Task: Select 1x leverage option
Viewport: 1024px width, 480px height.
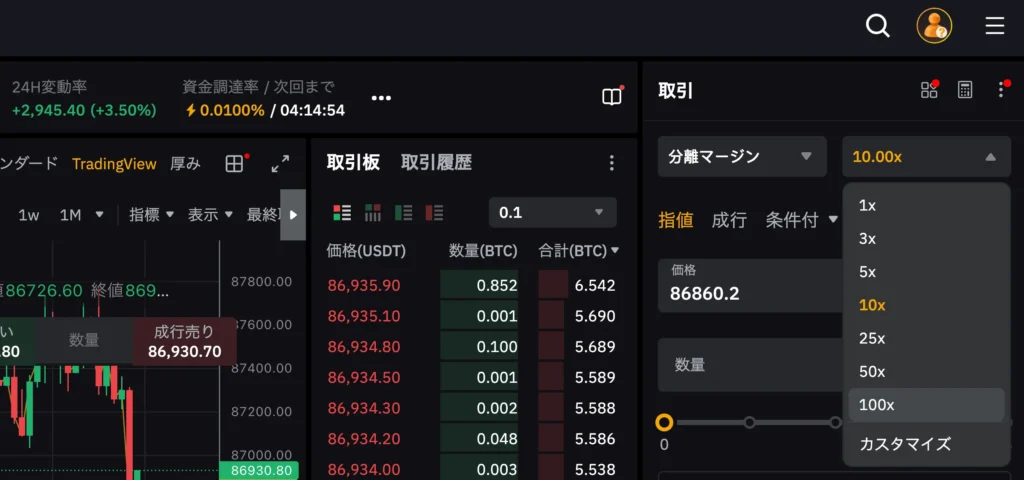Action: (926, 205)
